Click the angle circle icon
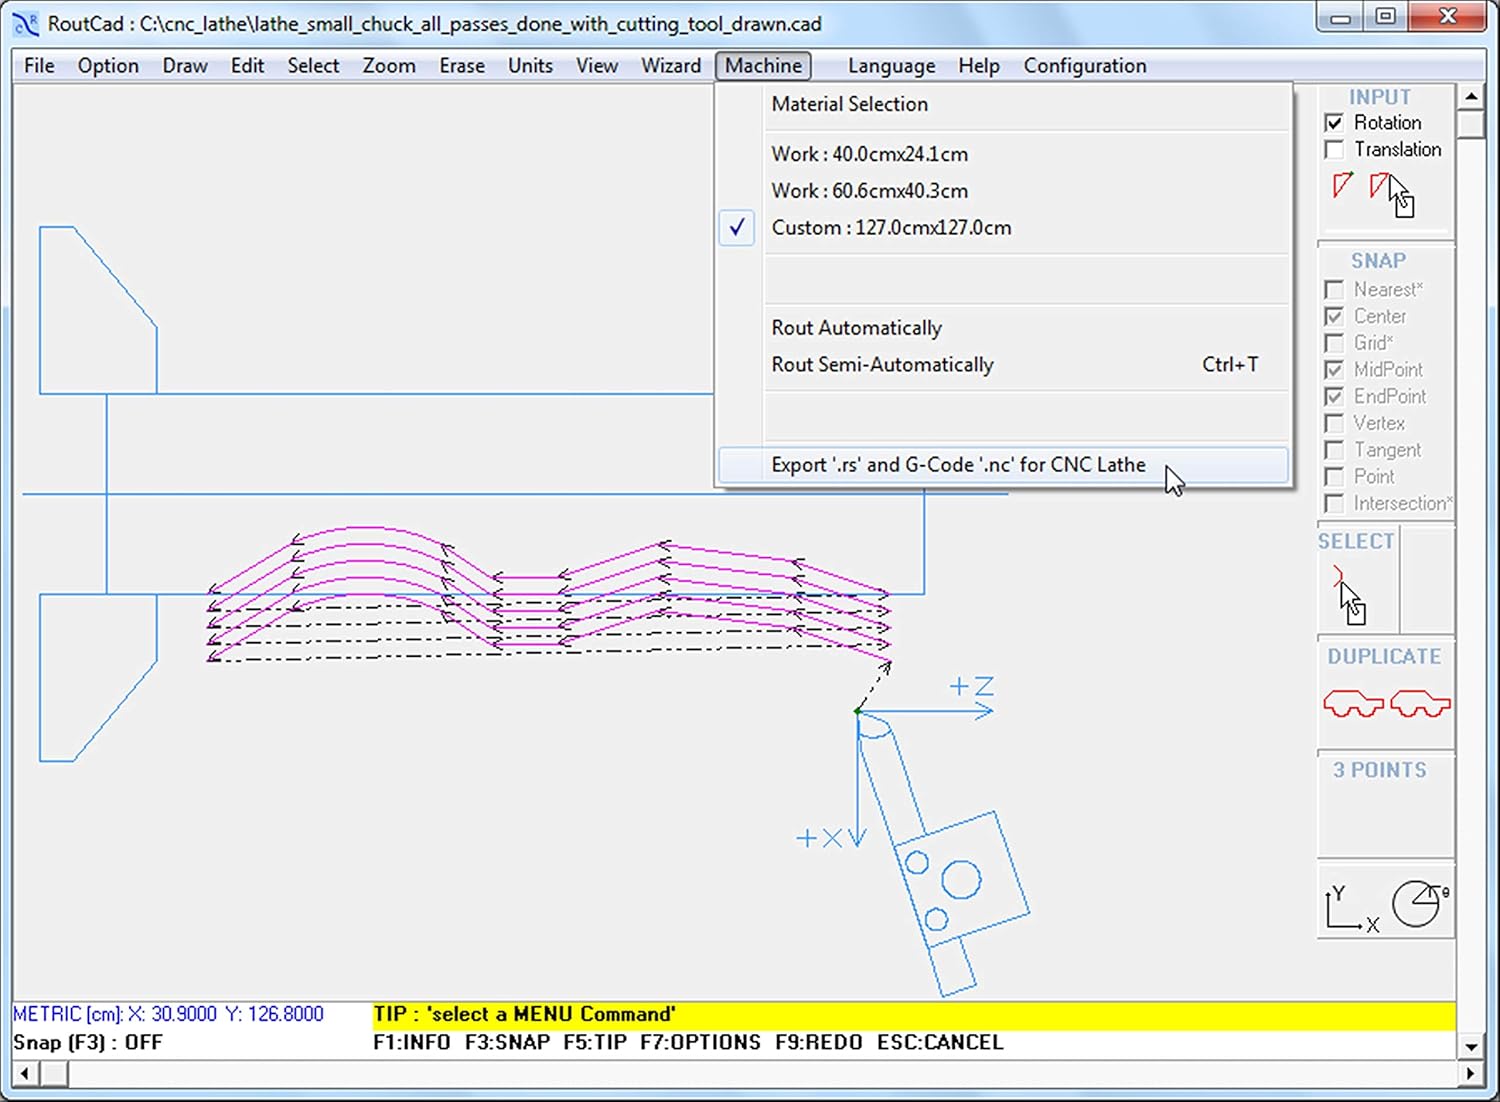This screenshot has width=1500, height=1102. (x=1420, y=904)
